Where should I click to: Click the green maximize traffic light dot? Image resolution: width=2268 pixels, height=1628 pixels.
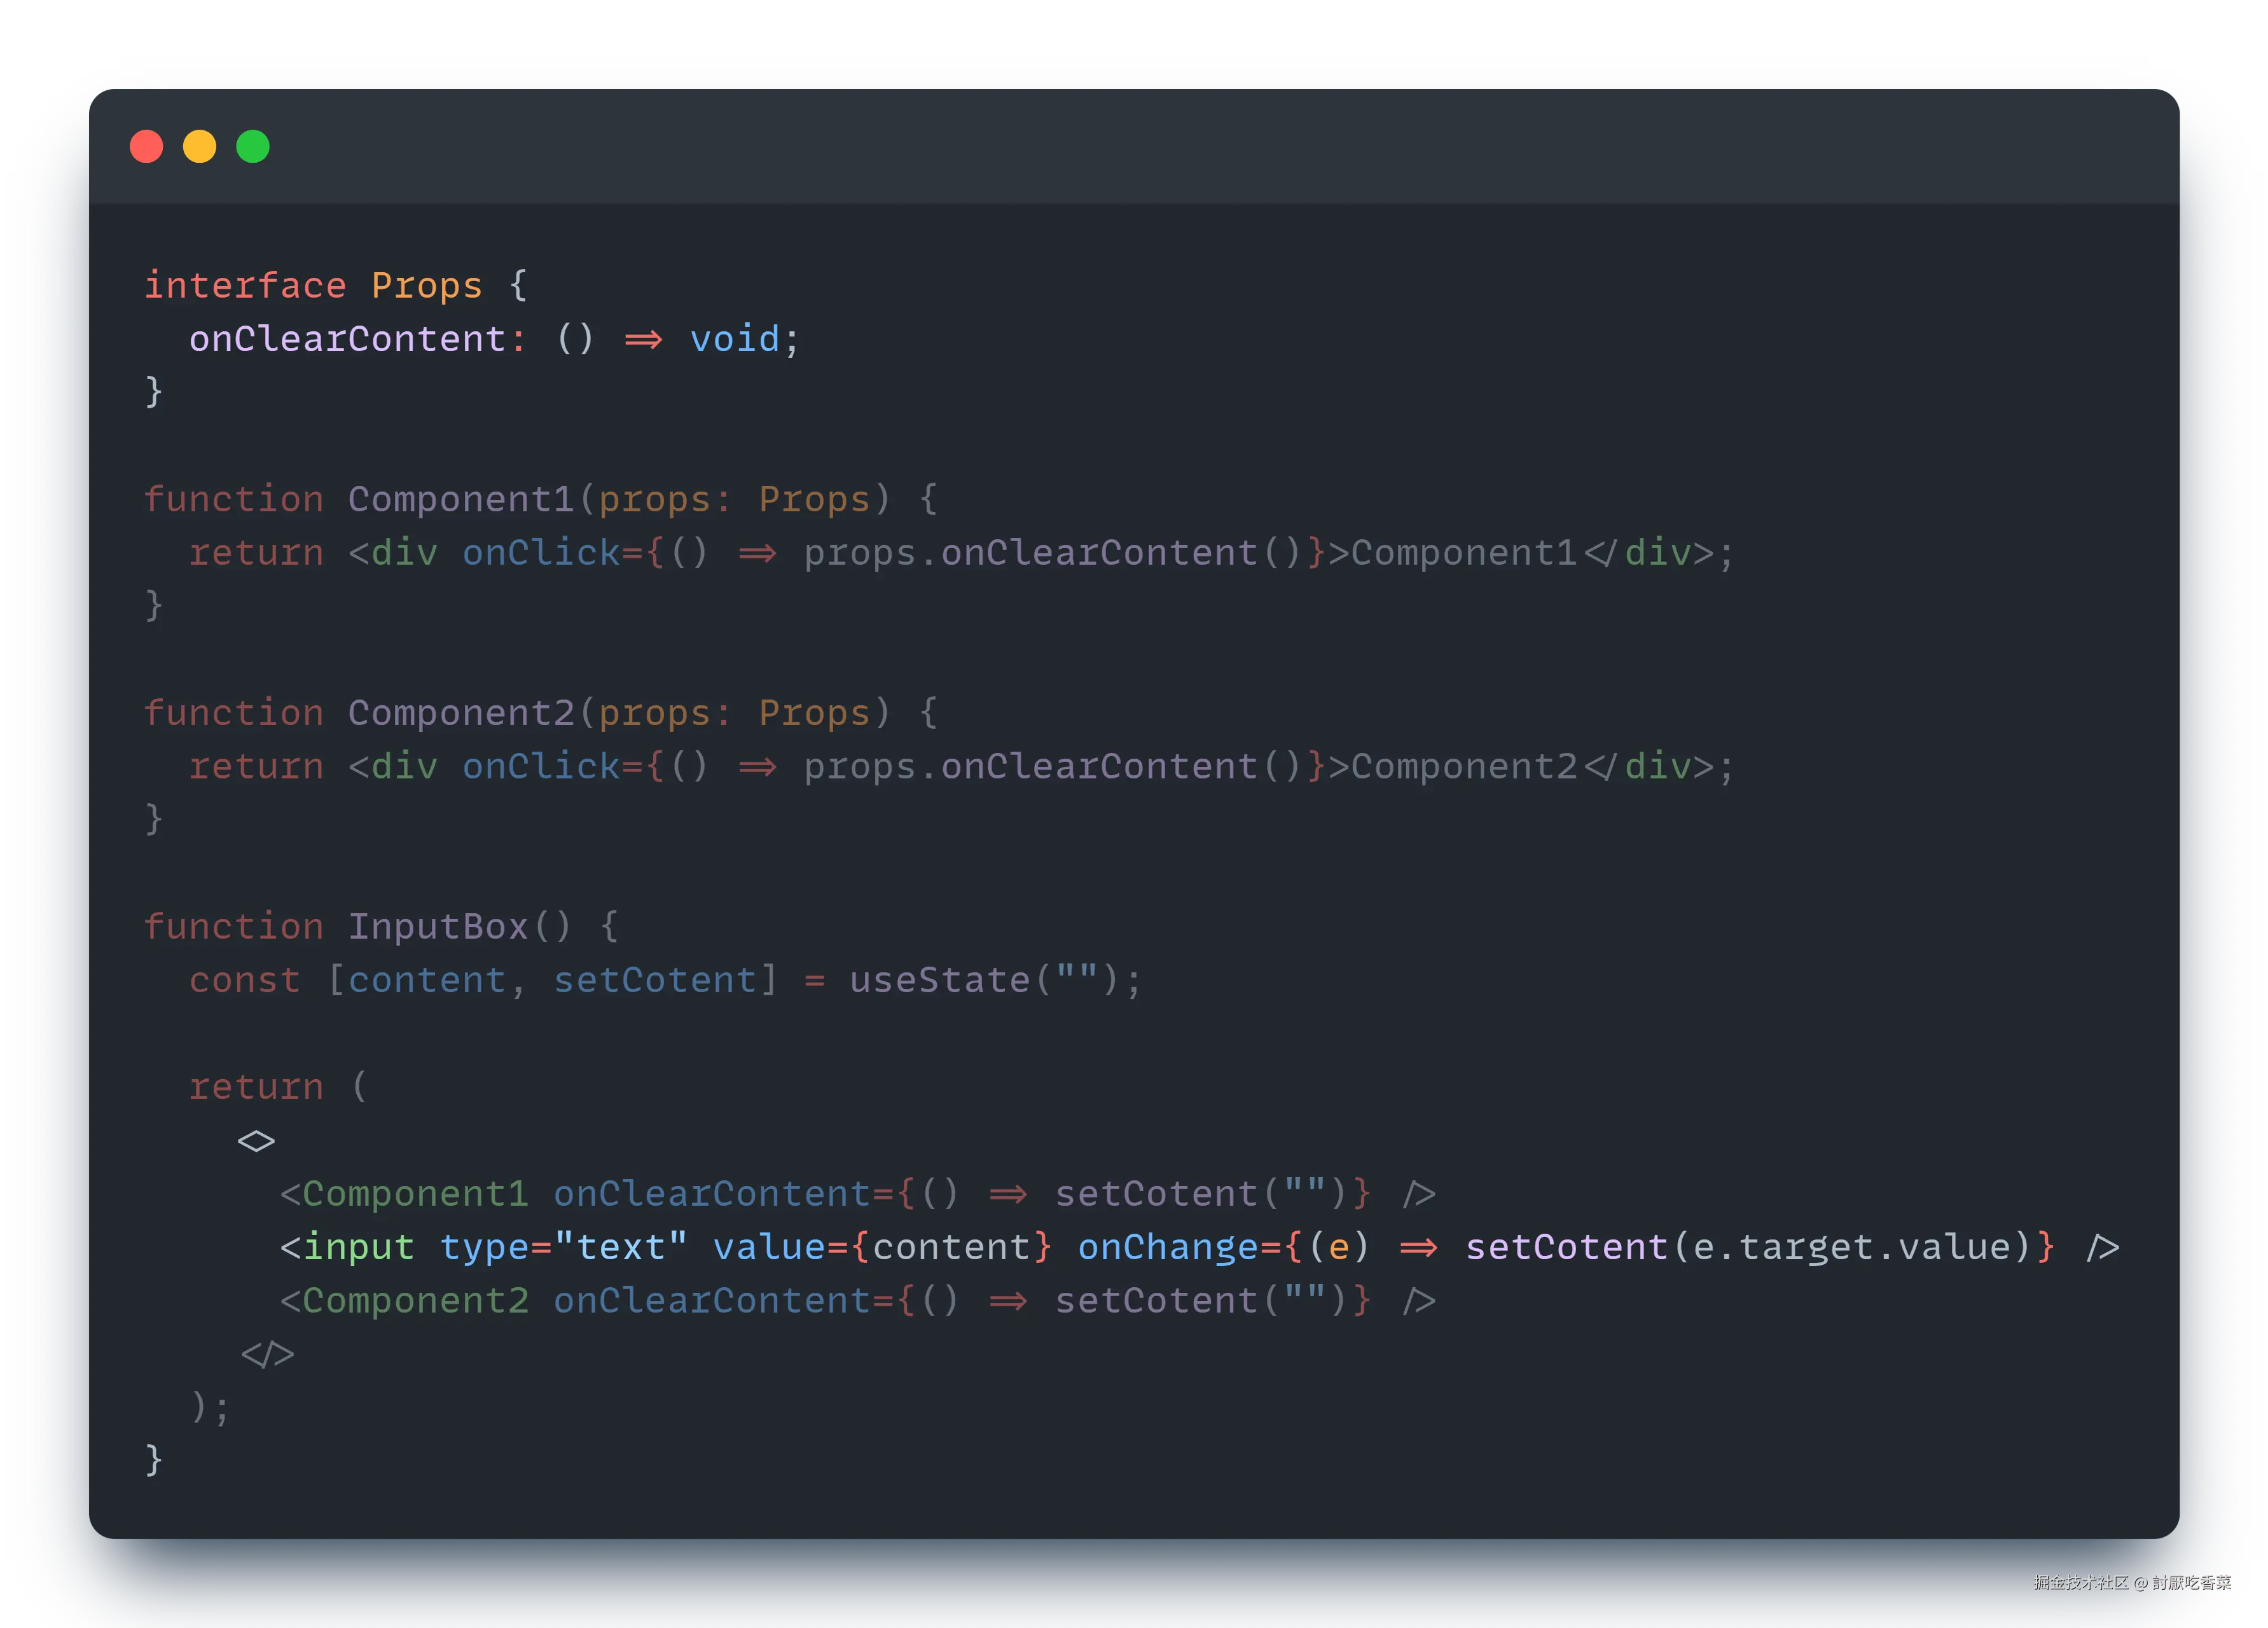pos(253,147)
